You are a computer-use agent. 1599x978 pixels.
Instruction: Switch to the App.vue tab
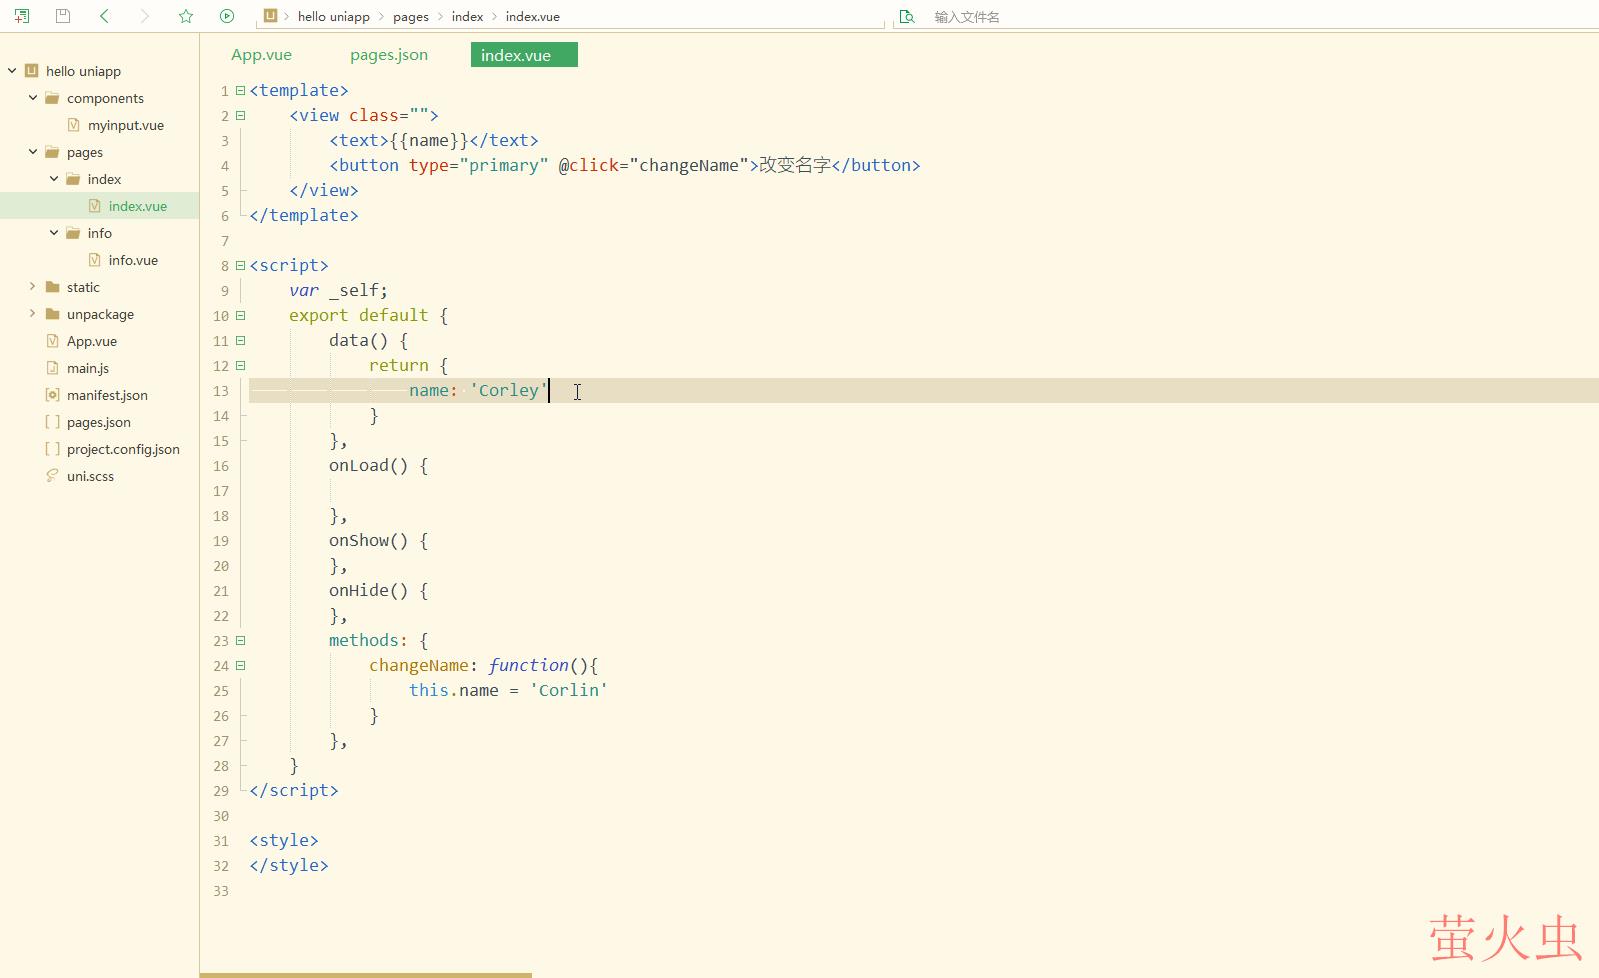point(261,55)
